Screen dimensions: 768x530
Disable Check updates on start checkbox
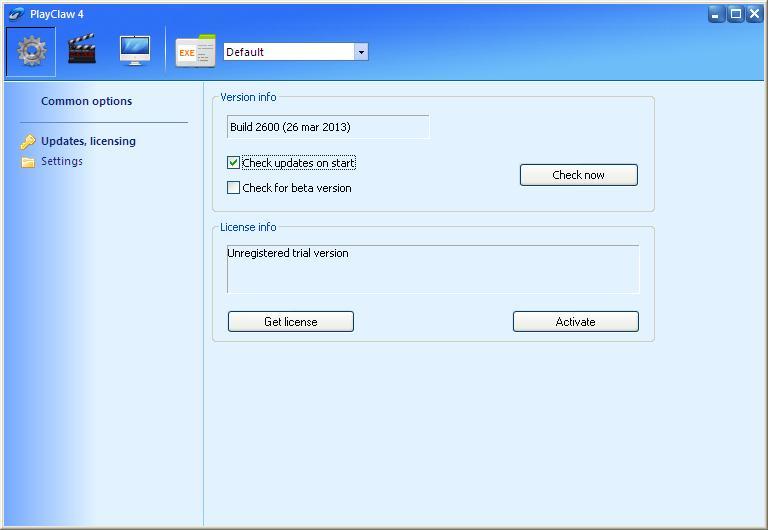[x=233, y=163]
